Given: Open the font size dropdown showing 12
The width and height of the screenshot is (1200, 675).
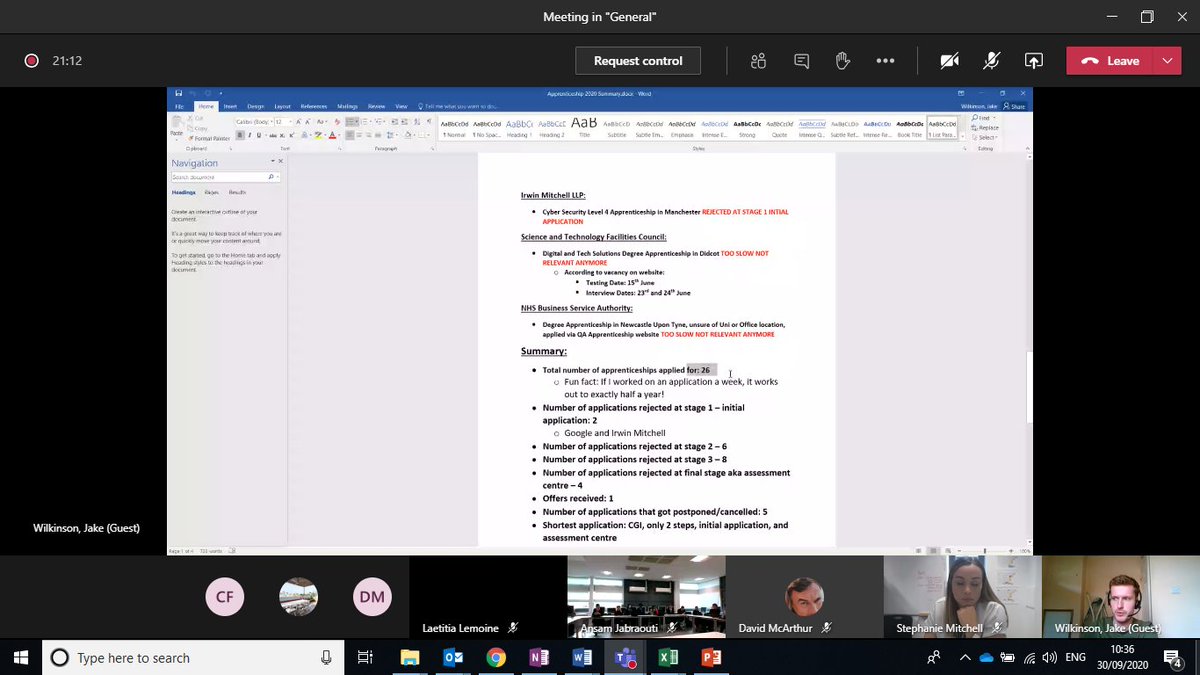Looking at the screenshot, I should point(290,122).
